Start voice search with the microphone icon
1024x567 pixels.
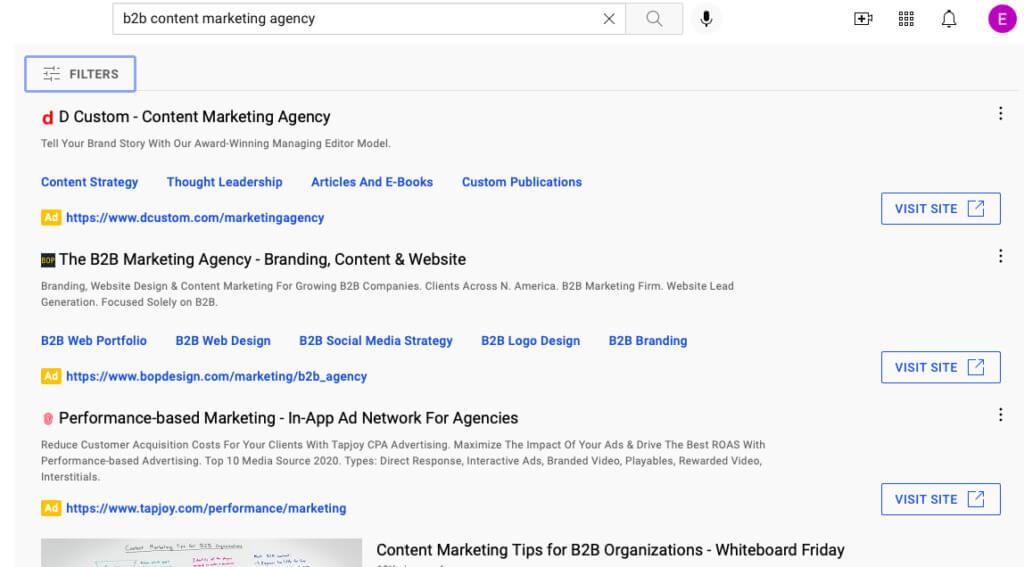[706, 19]
